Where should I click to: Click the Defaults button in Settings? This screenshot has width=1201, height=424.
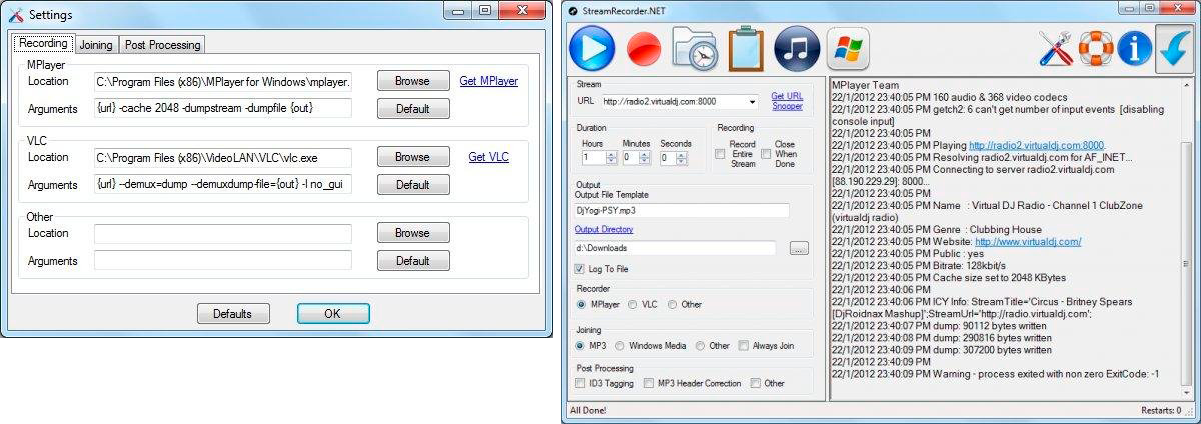click(233, 313)
